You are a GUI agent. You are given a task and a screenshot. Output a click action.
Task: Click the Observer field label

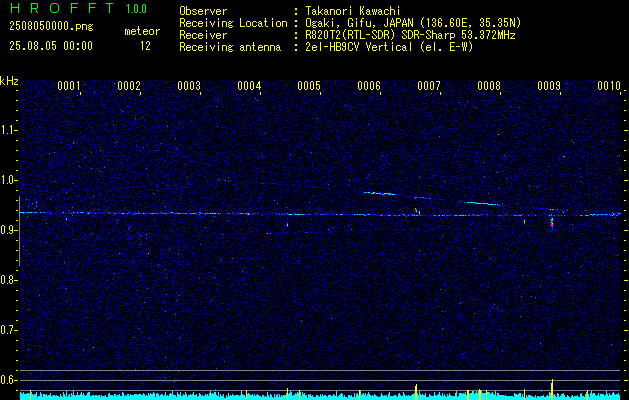203,11
